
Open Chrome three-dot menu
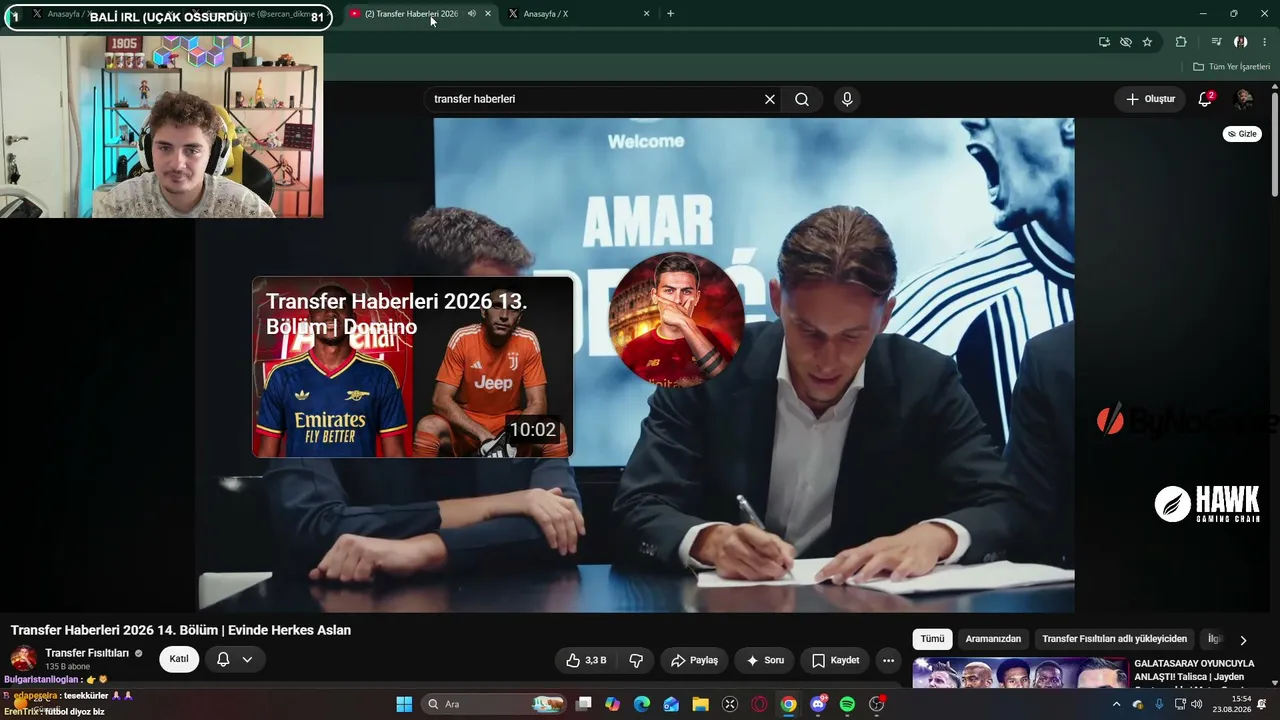1265,42
